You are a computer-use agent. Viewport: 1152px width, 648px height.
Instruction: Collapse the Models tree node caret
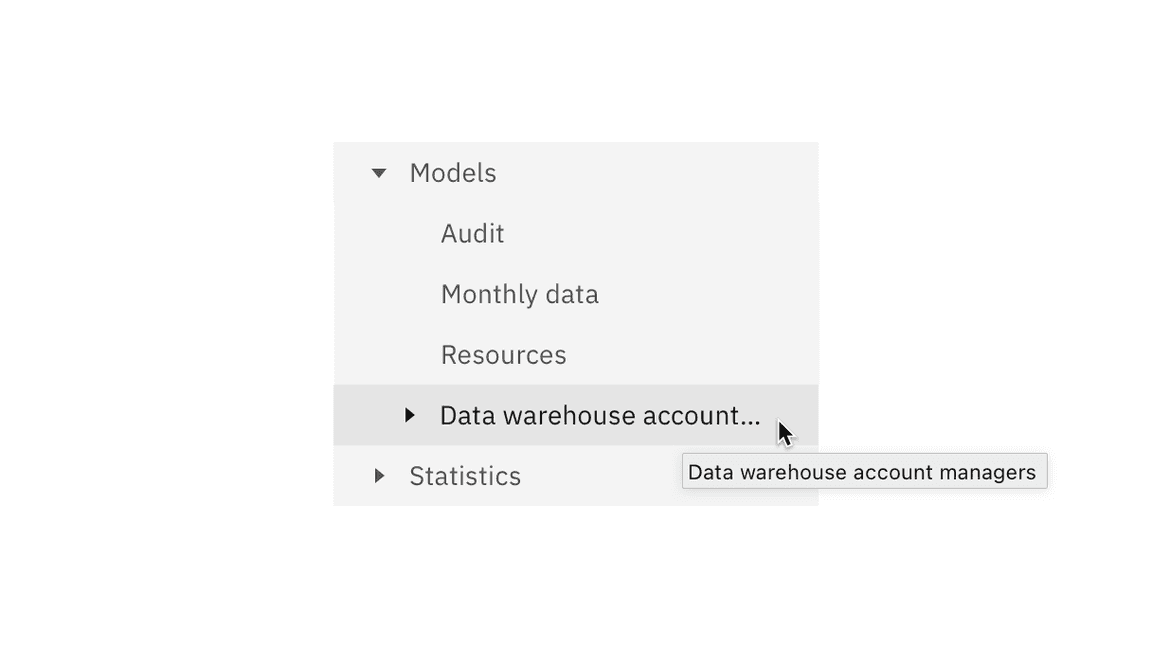point(379,173)
